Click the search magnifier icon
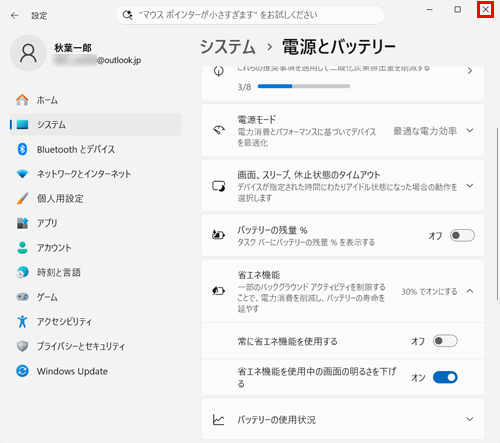This screenshot has width=500, height=443. pyautogui.click(x=127, y=15)
